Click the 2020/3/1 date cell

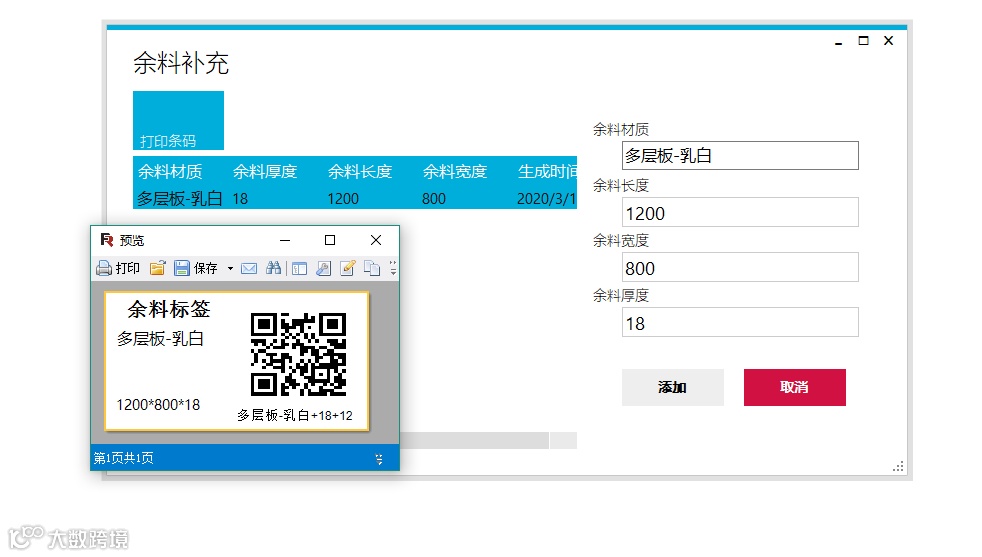tap(546, 199)
